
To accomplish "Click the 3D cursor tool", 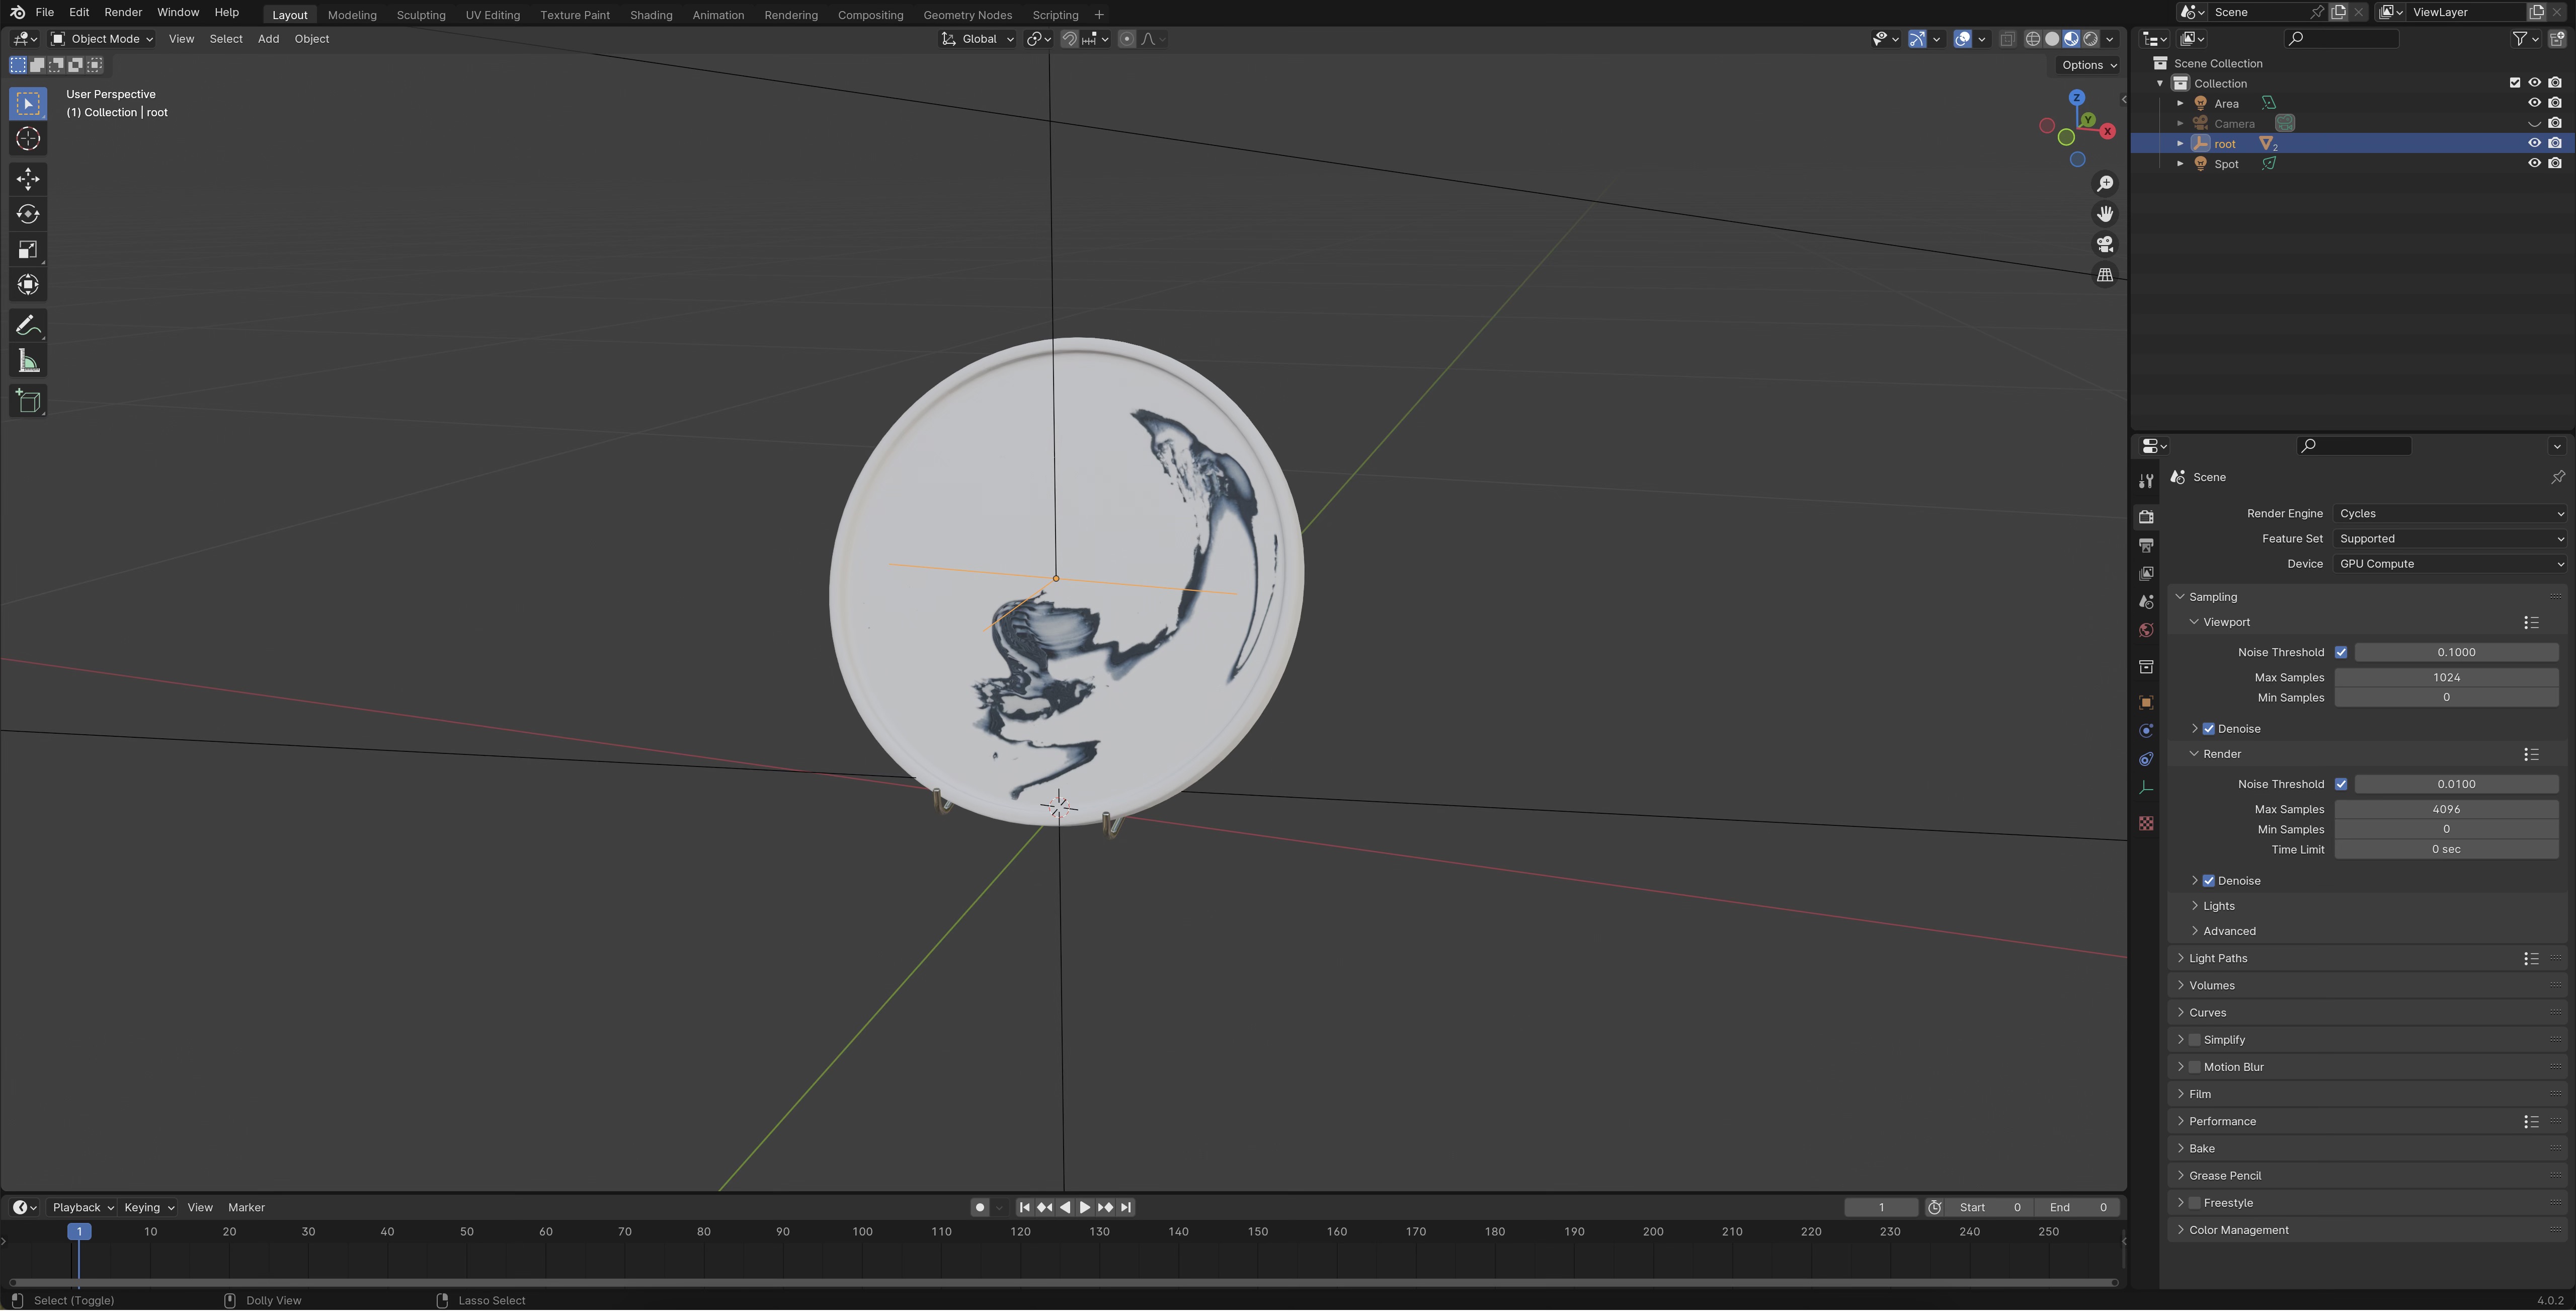I will [28, 139].
